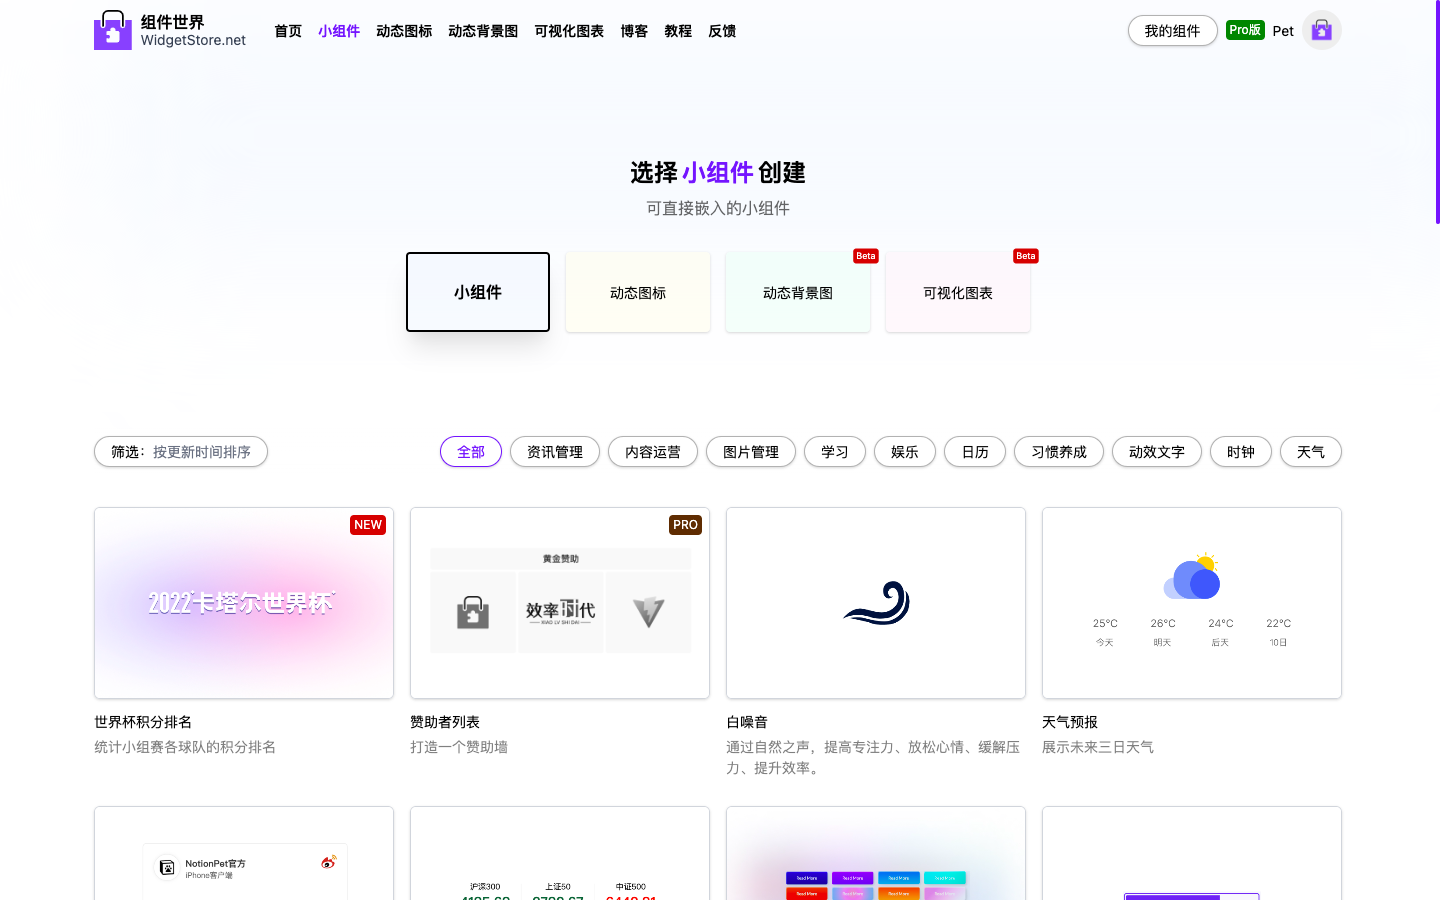Open 动态背景图 from the top navigation
The height and width of the screenshot is (900, 1440).
[483, 31]
